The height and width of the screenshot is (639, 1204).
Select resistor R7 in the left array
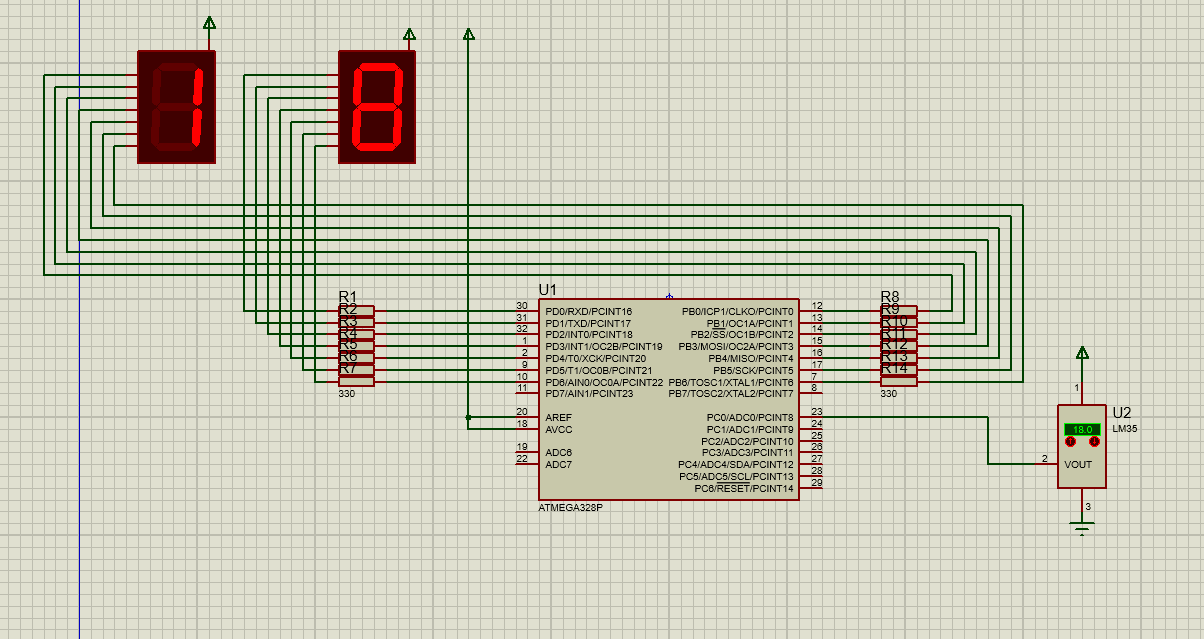click(357, 381)
